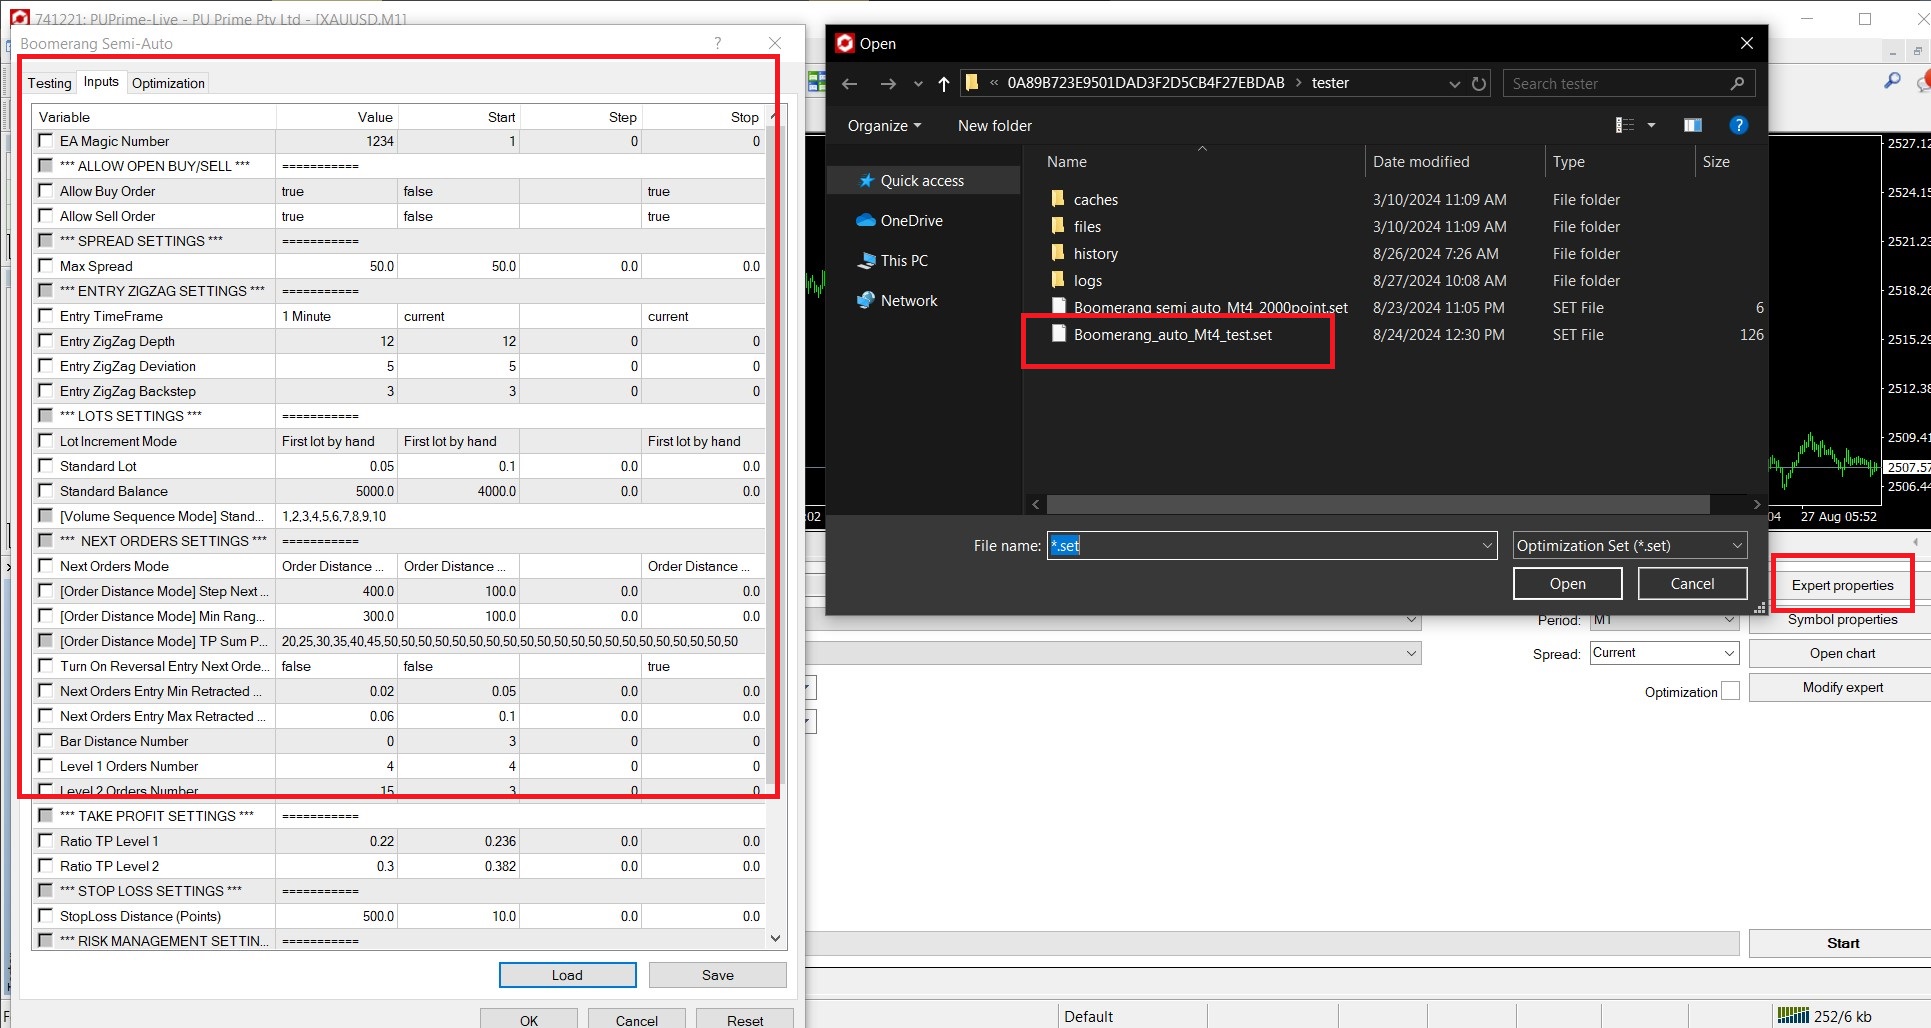Select Boomerang_auto_Mt4_test.set file
This screenshot has width=1931, height=1028.
1172,335
